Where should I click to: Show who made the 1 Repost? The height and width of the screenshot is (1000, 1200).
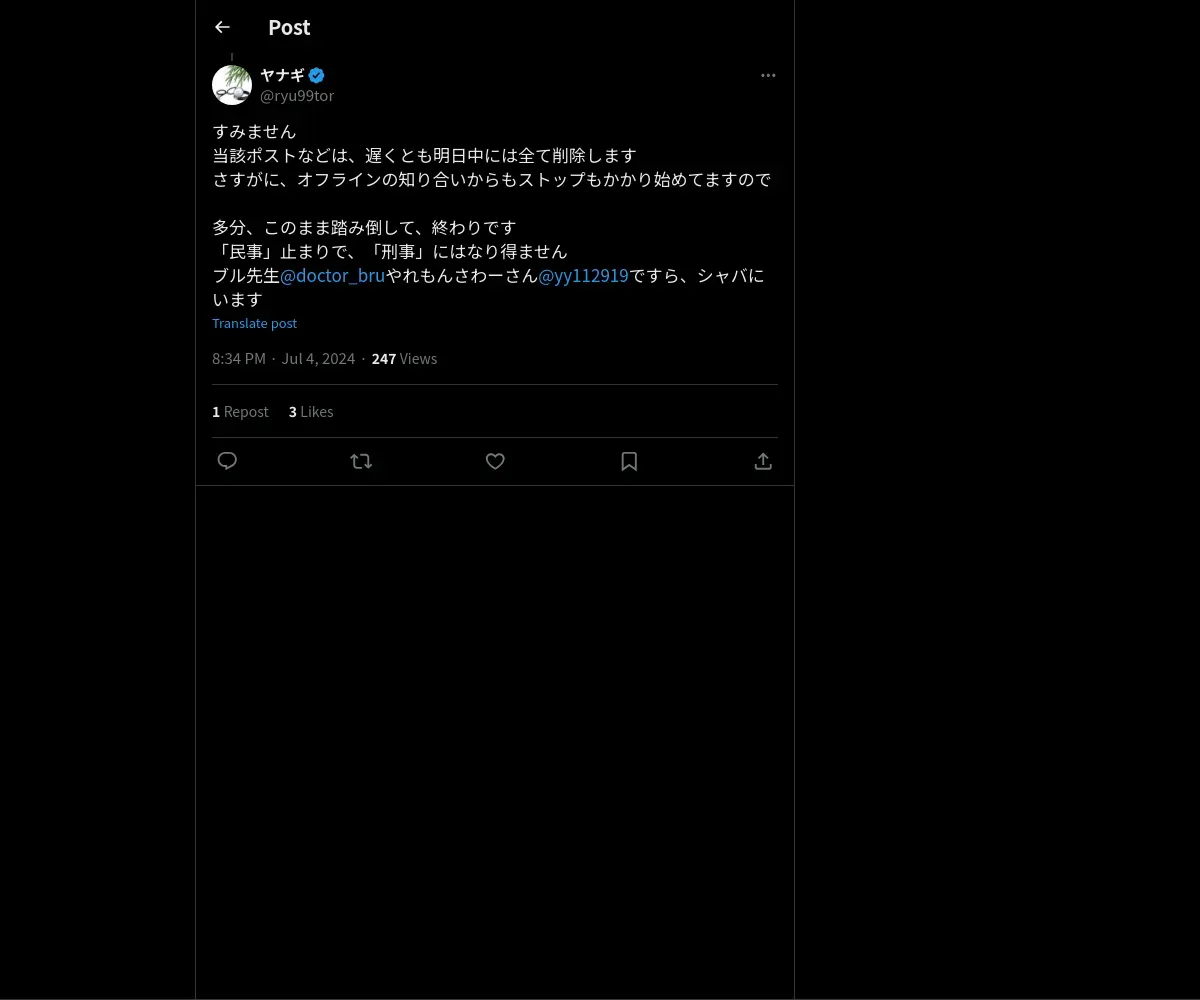[240, 411]
